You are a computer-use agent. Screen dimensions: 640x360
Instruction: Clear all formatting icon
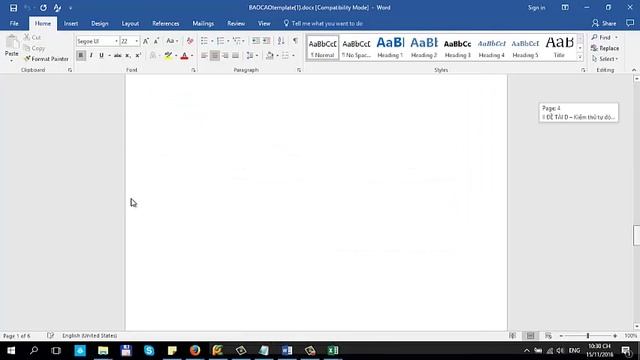(190, 41)
